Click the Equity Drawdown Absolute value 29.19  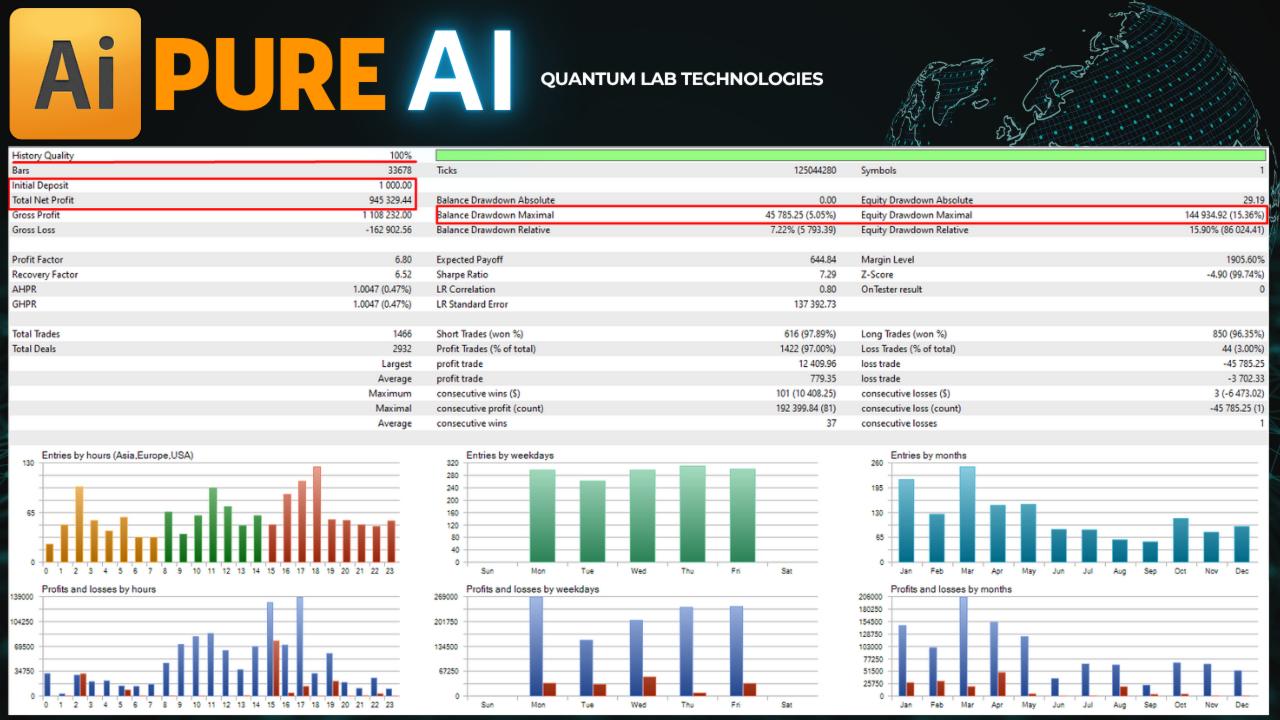point(1254,200)
